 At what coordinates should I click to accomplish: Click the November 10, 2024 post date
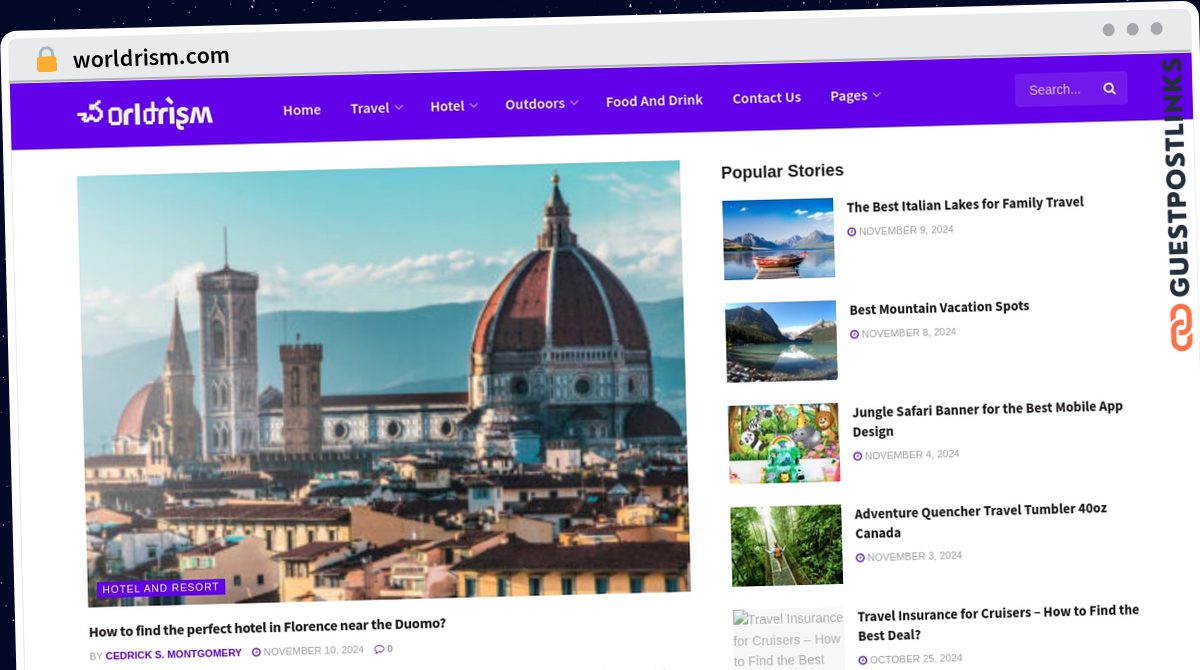(x=314, y=650)
